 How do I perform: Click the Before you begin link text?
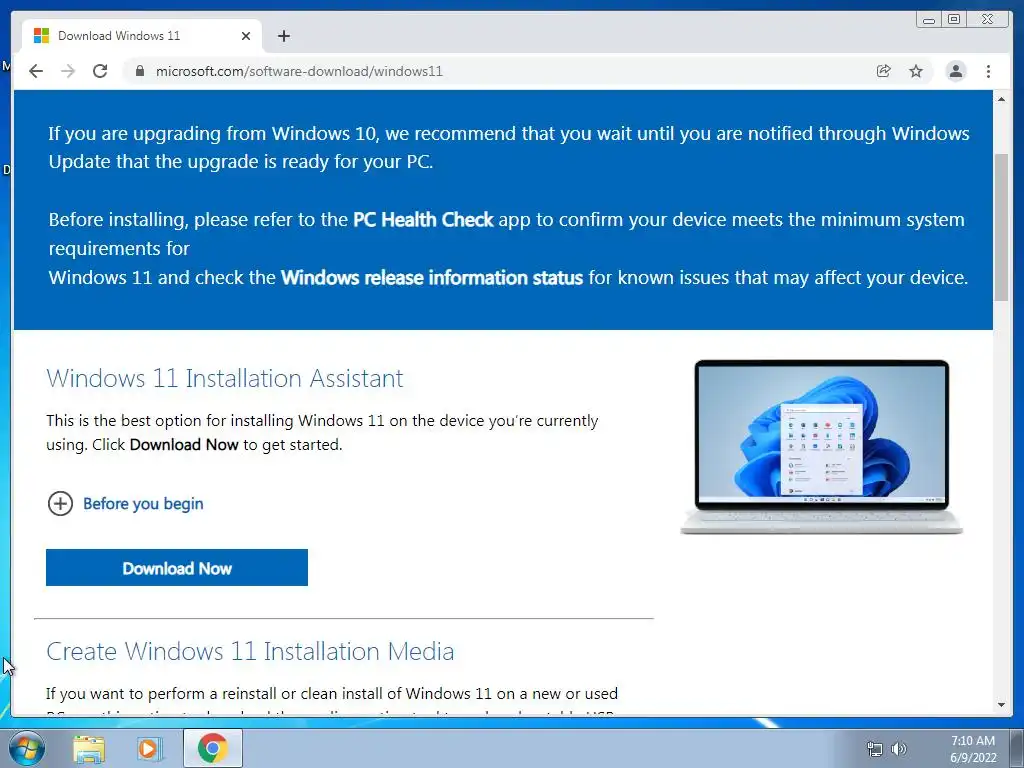pyautogui.click(x=143, y=504)
